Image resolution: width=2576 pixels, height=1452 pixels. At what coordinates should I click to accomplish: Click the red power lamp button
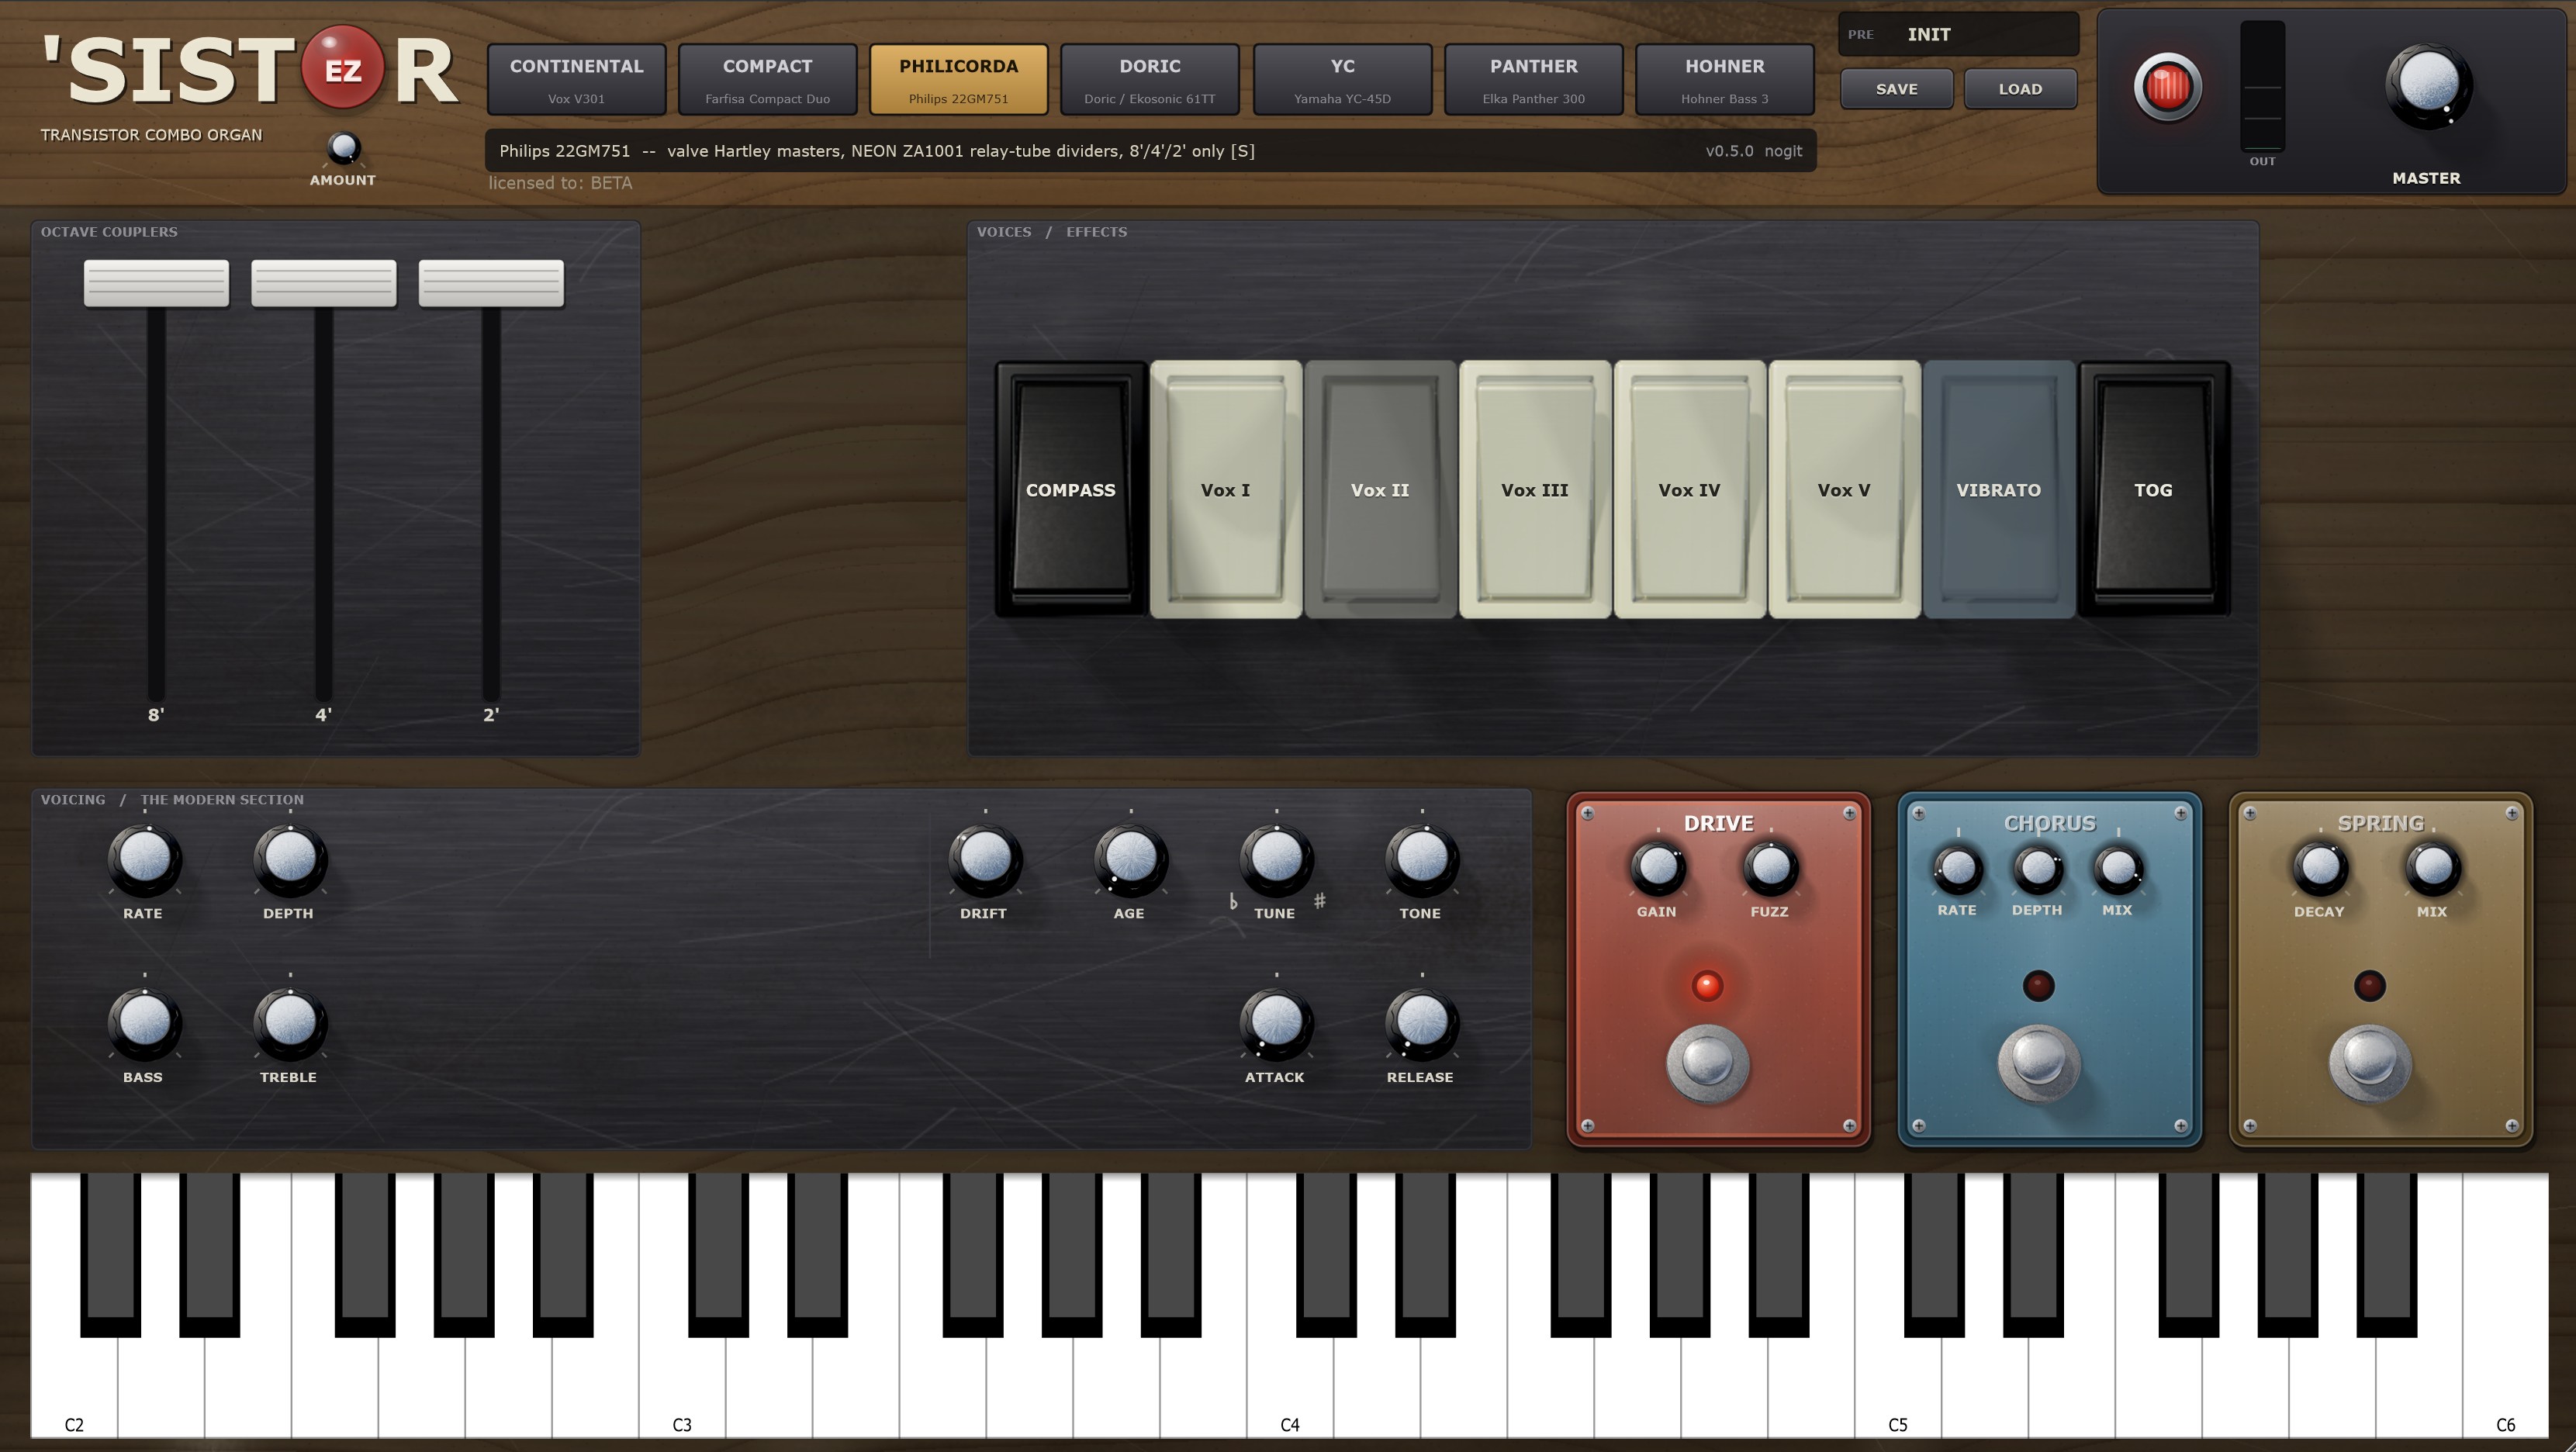(2167, 87)
